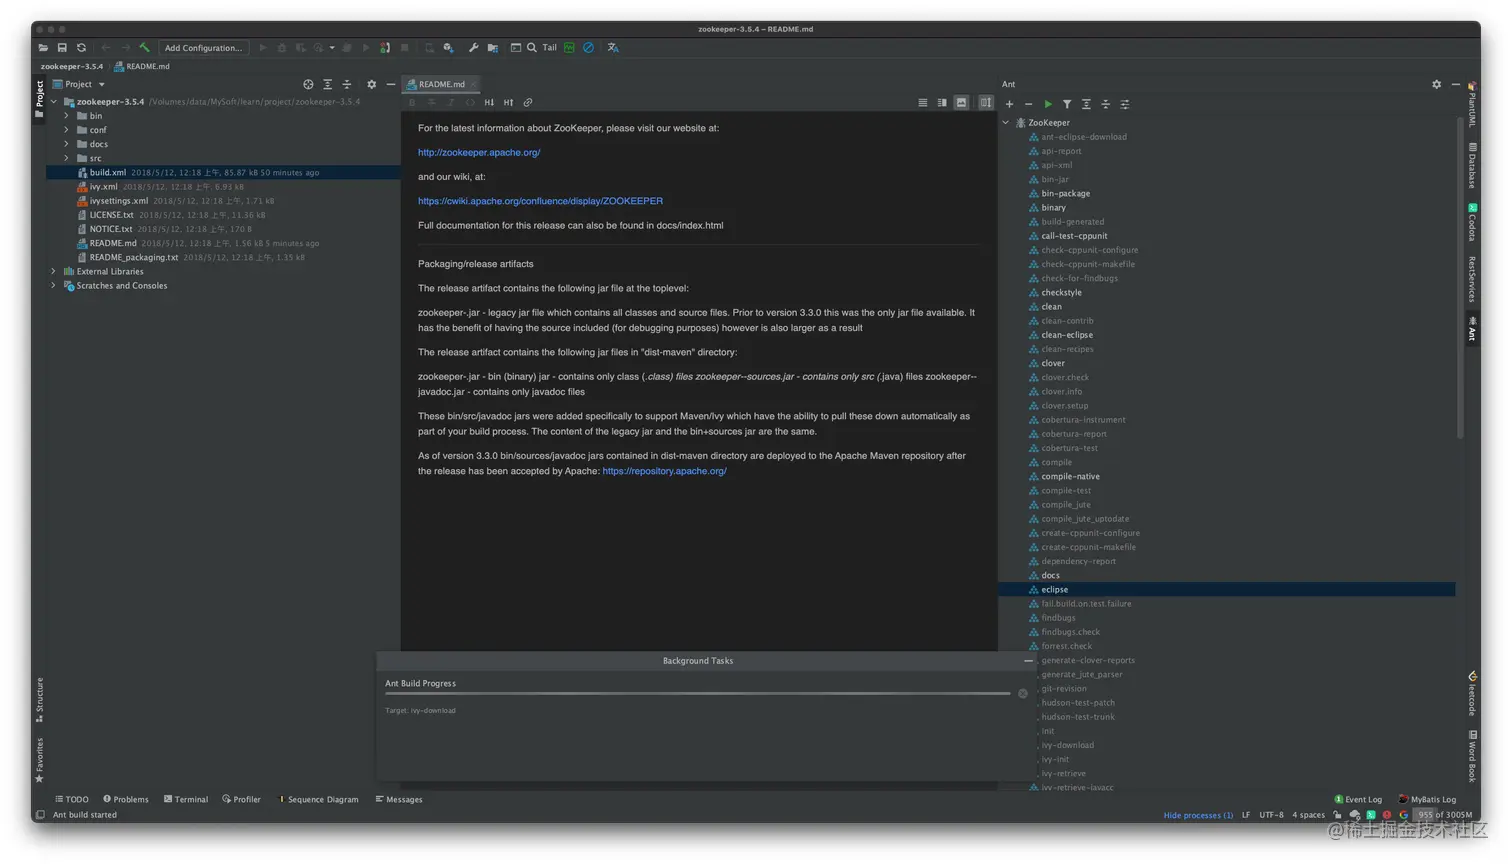Switch to the preview-only view icon
This screenshot has height=864, width=1512.
961,103
